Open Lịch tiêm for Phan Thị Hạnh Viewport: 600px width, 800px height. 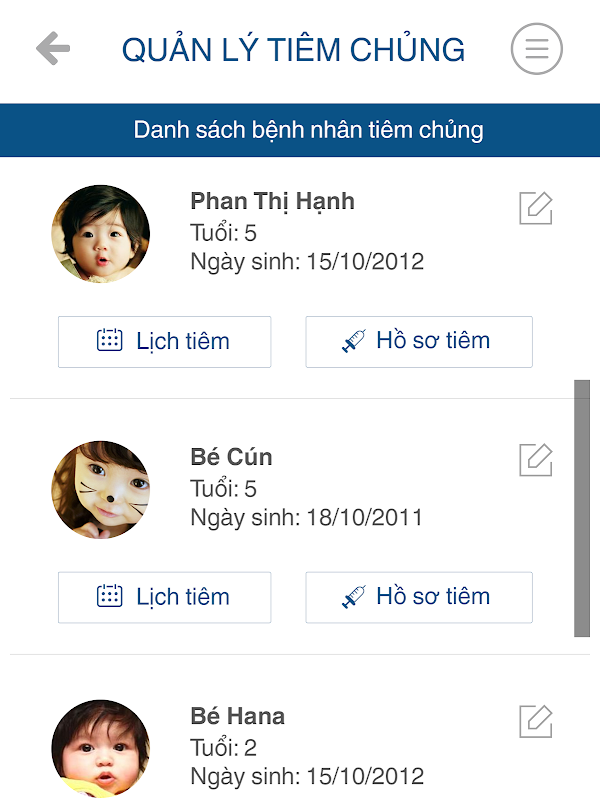(164, 342)
